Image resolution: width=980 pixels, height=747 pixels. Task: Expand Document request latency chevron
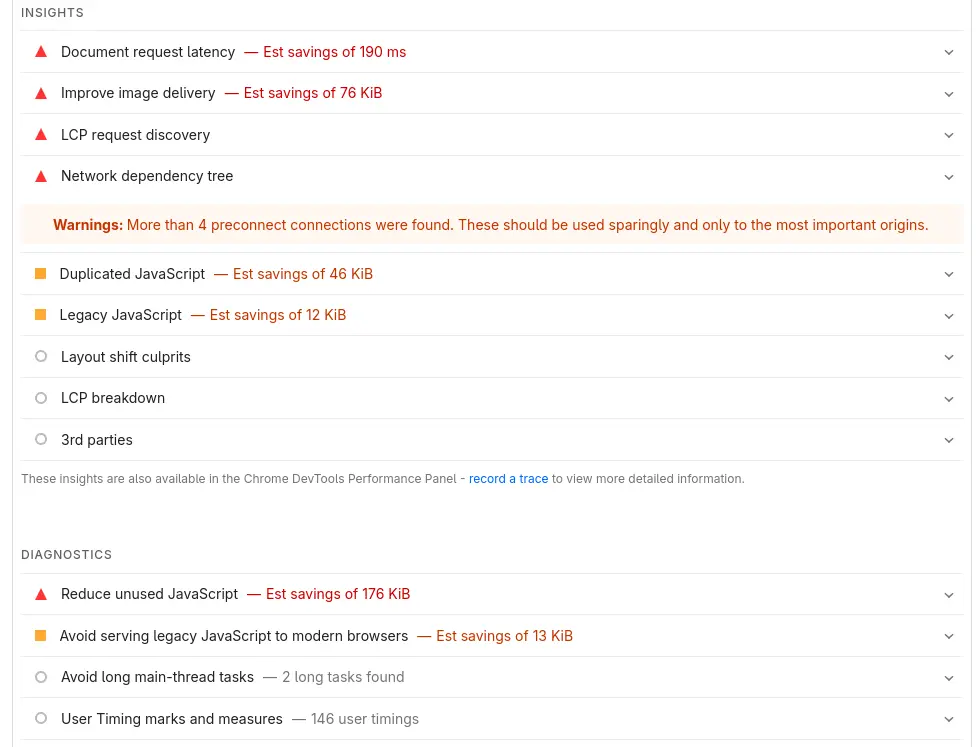pos(949,52)
